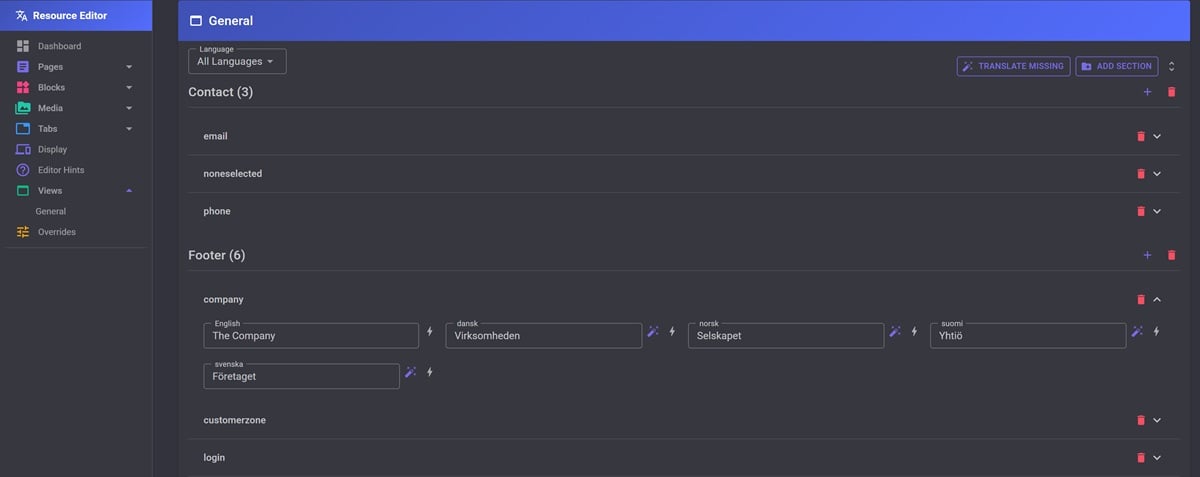Click the magic wand icon beside dansk field

[653, 331]
